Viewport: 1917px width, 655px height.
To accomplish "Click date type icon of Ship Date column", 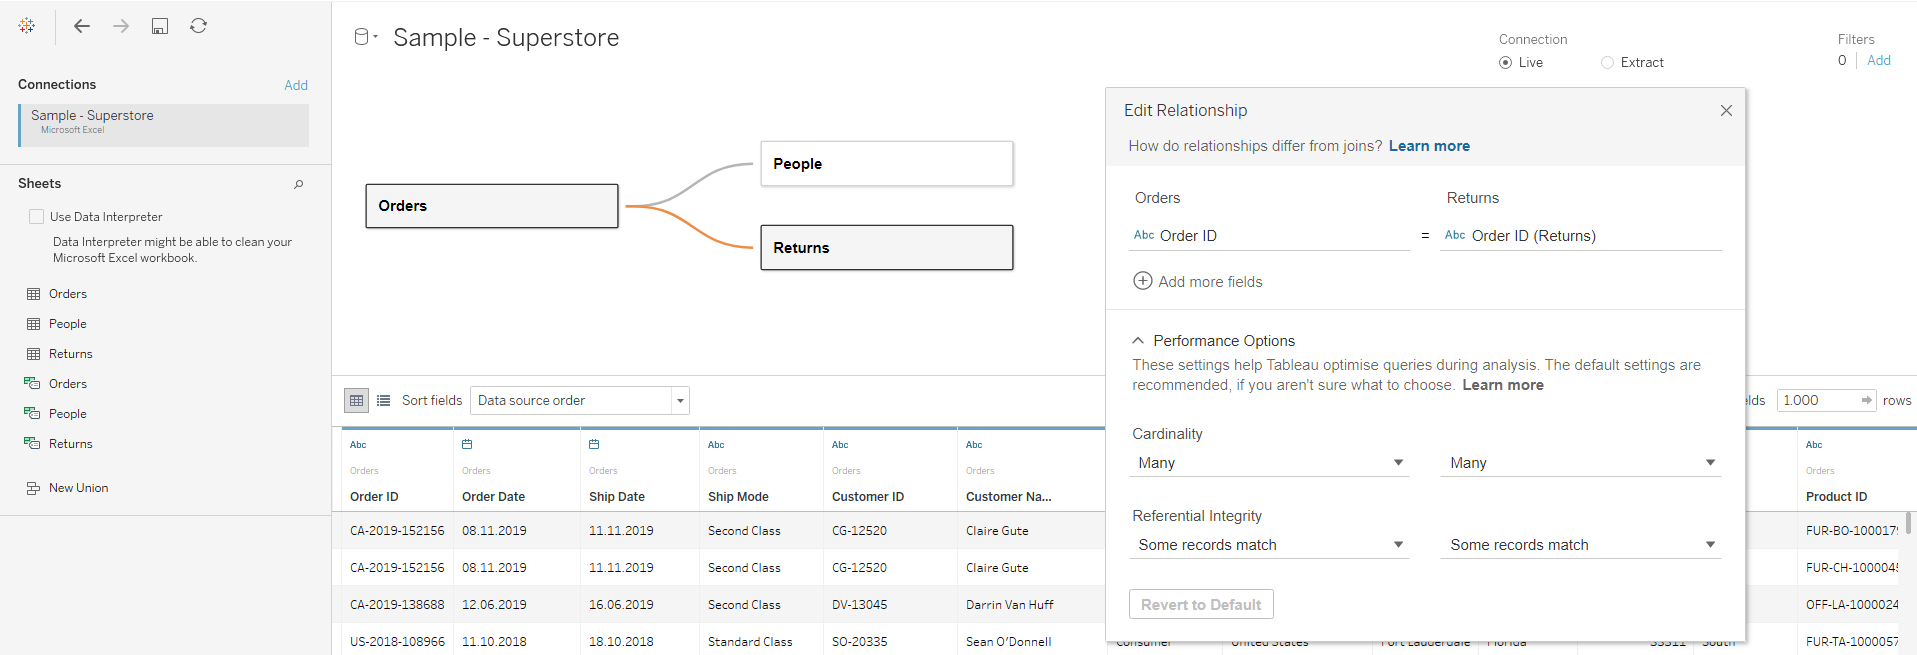I will (594, 444).
